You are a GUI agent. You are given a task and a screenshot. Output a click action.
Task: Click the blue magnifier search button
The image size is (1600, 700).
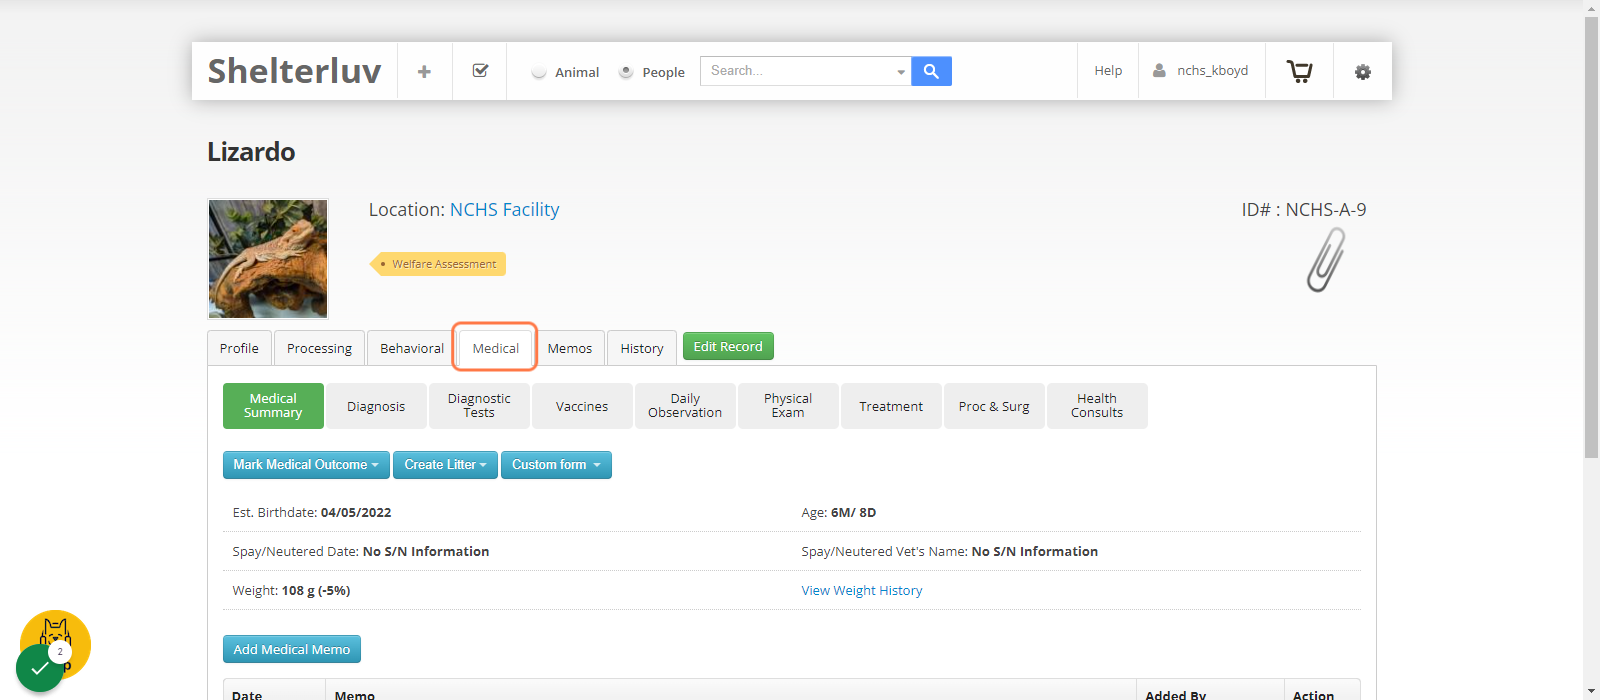pos(931,71)
